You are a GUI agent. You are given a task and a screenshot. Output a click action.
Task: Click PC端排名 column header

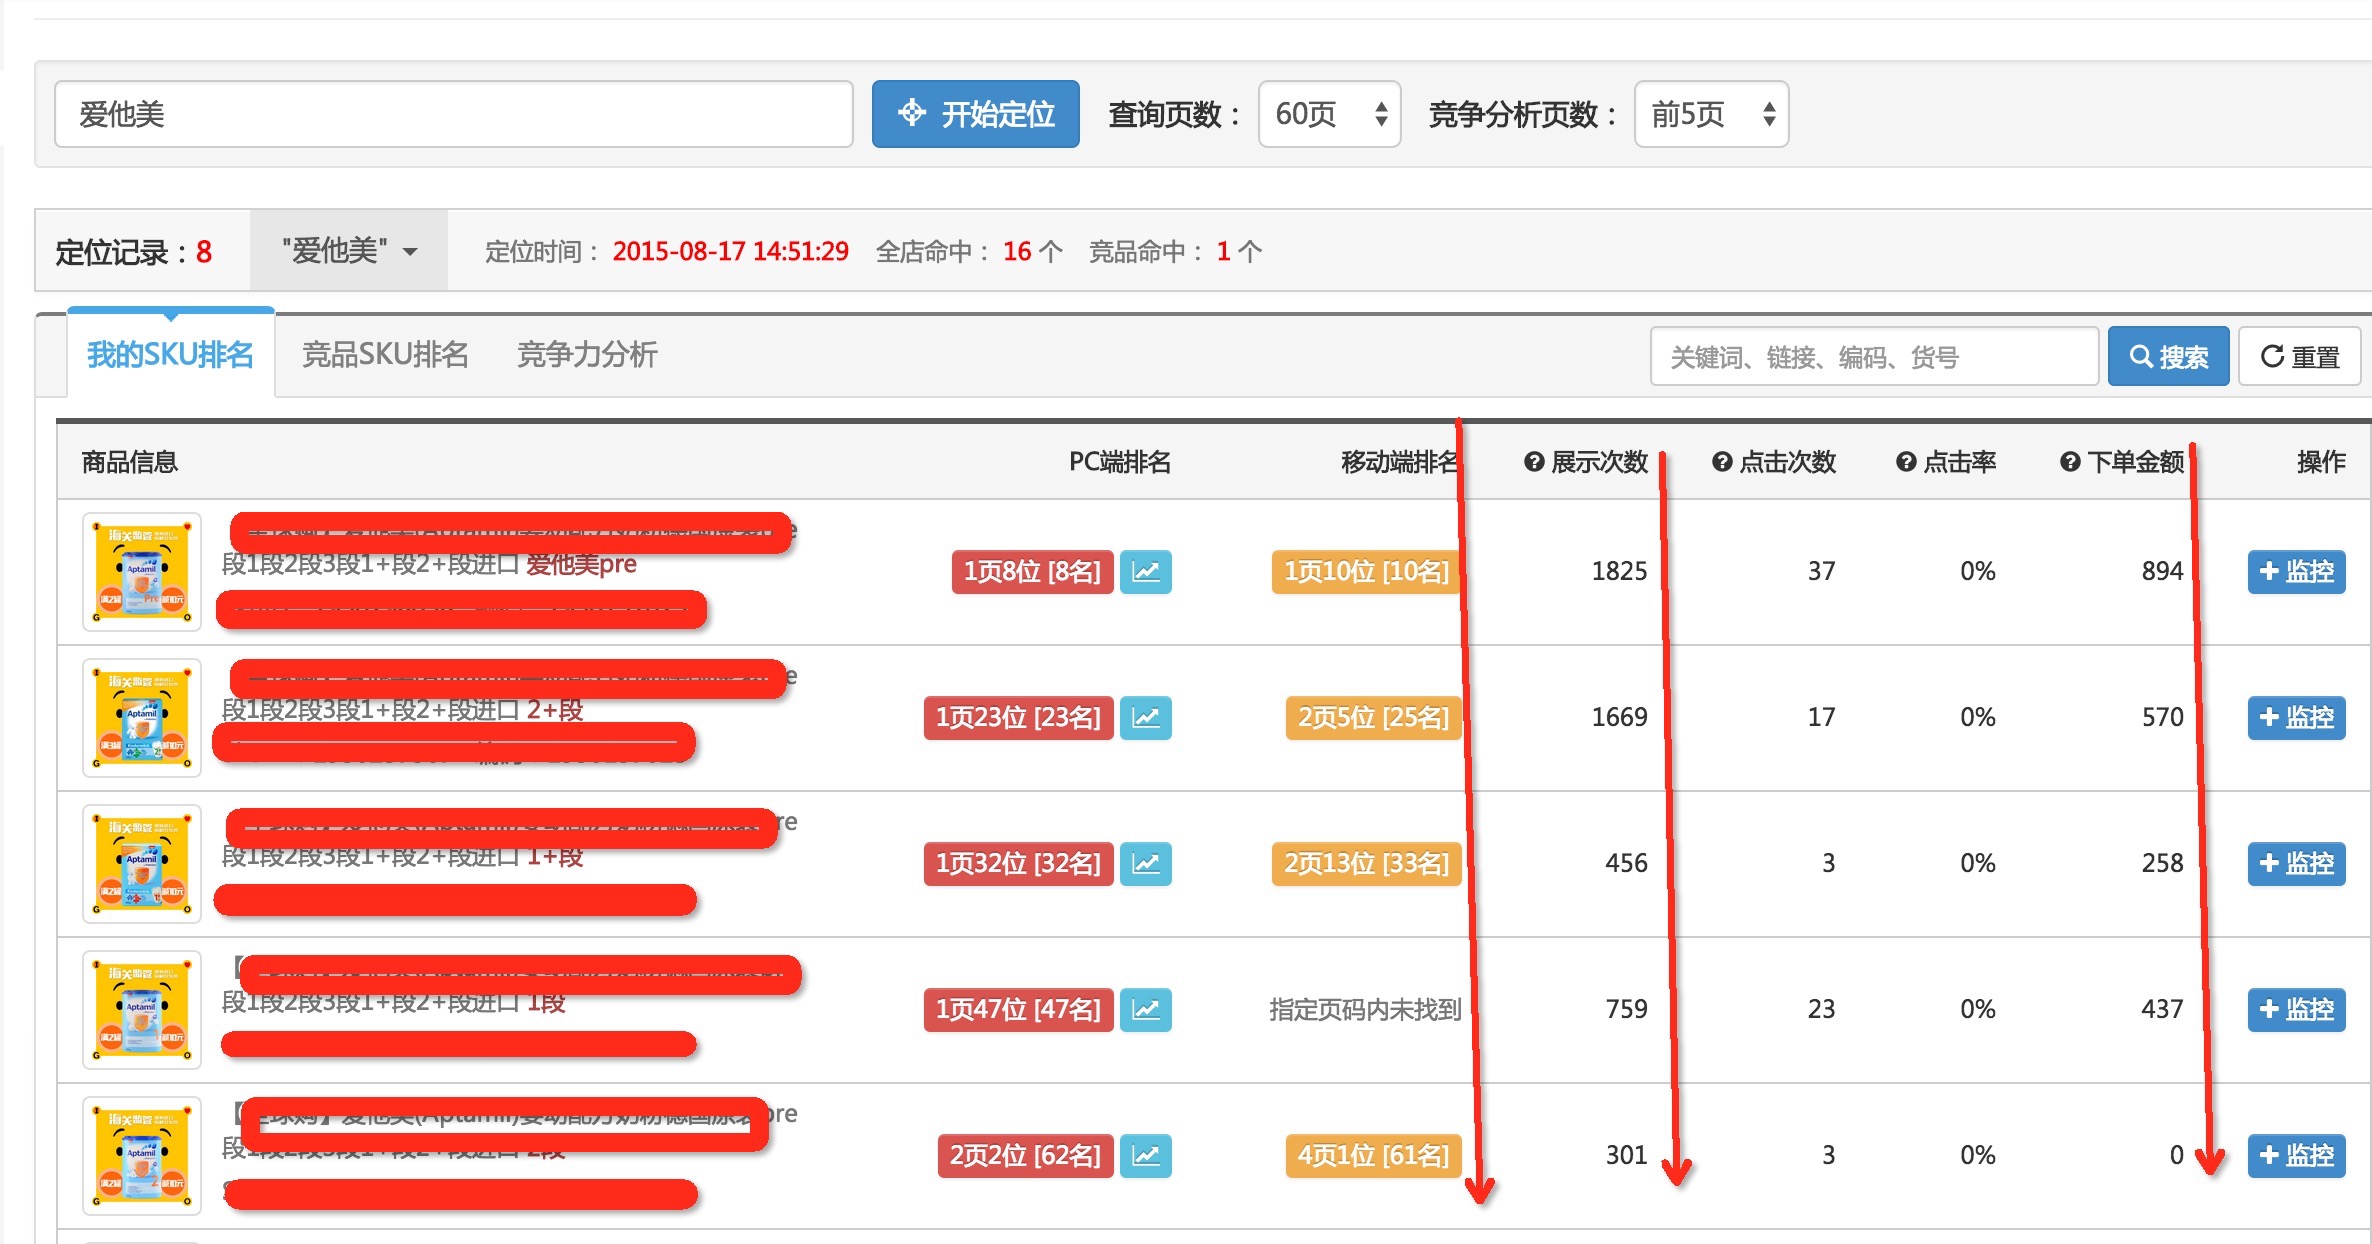[x=1120, y=462]
